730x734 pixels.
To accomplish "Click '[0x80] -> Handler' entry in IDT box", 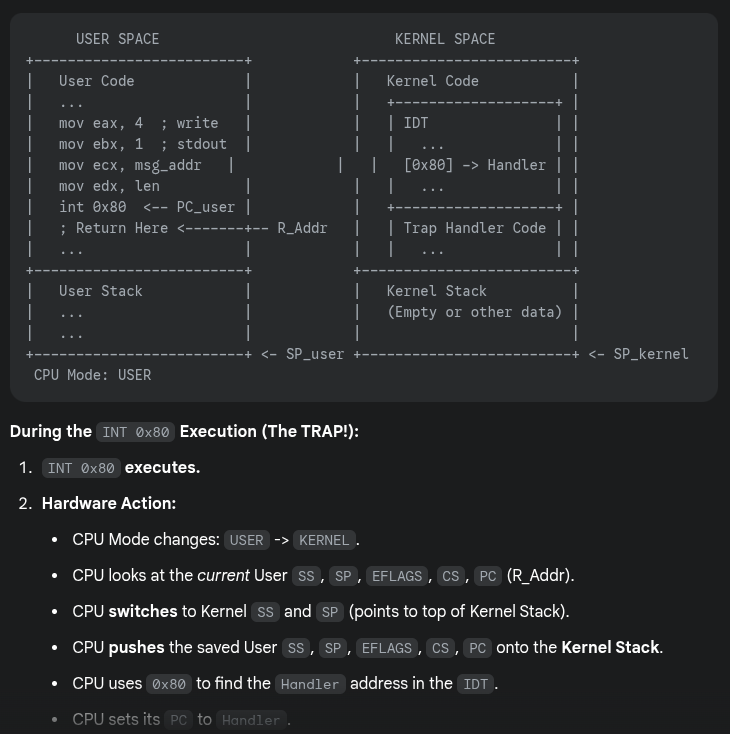I will coord(475,165).
